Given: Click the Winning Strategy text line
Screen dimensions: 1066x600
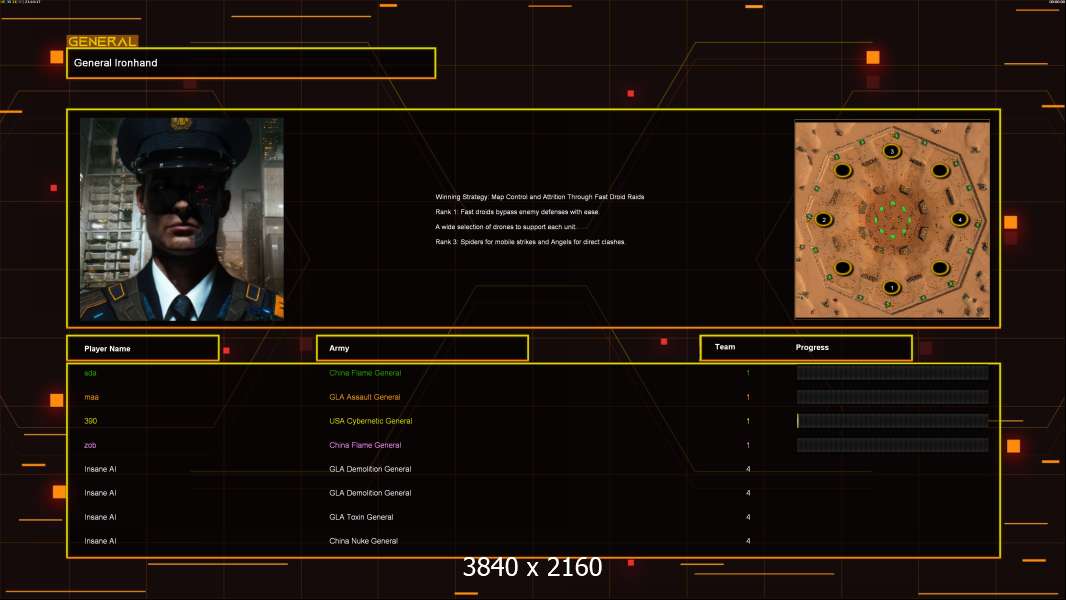Looking at the screenshot, I should pos(540,197).
